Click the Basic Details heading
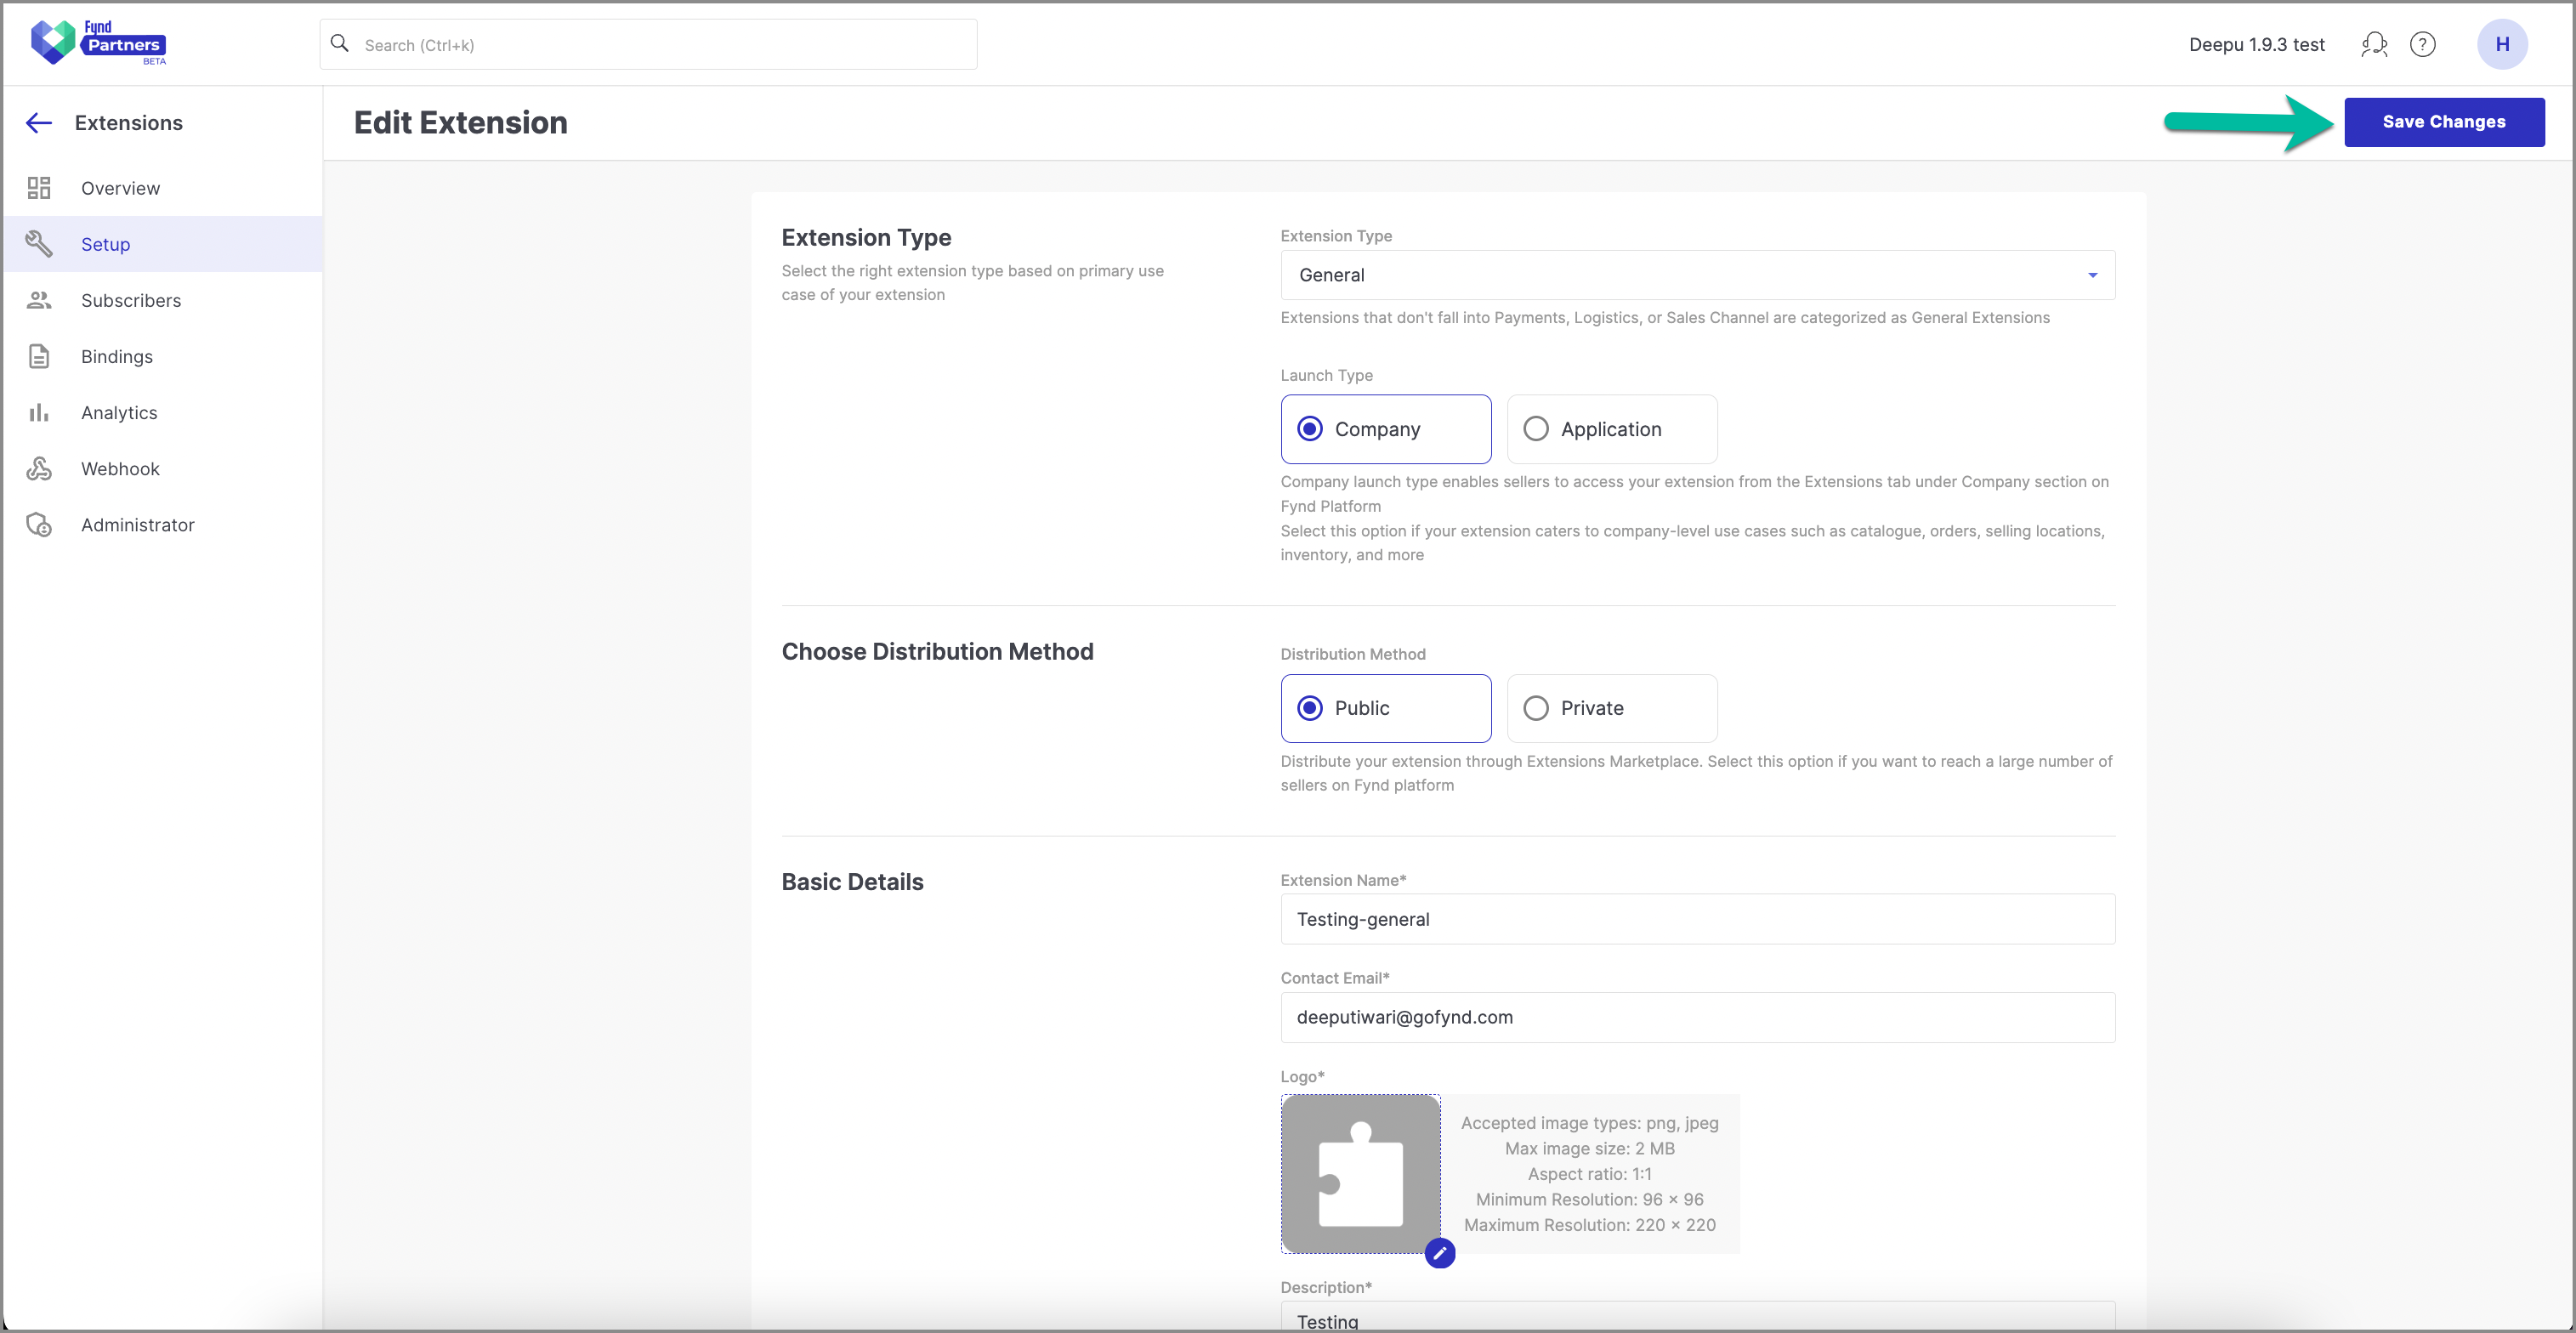 (x=853, y=881)
